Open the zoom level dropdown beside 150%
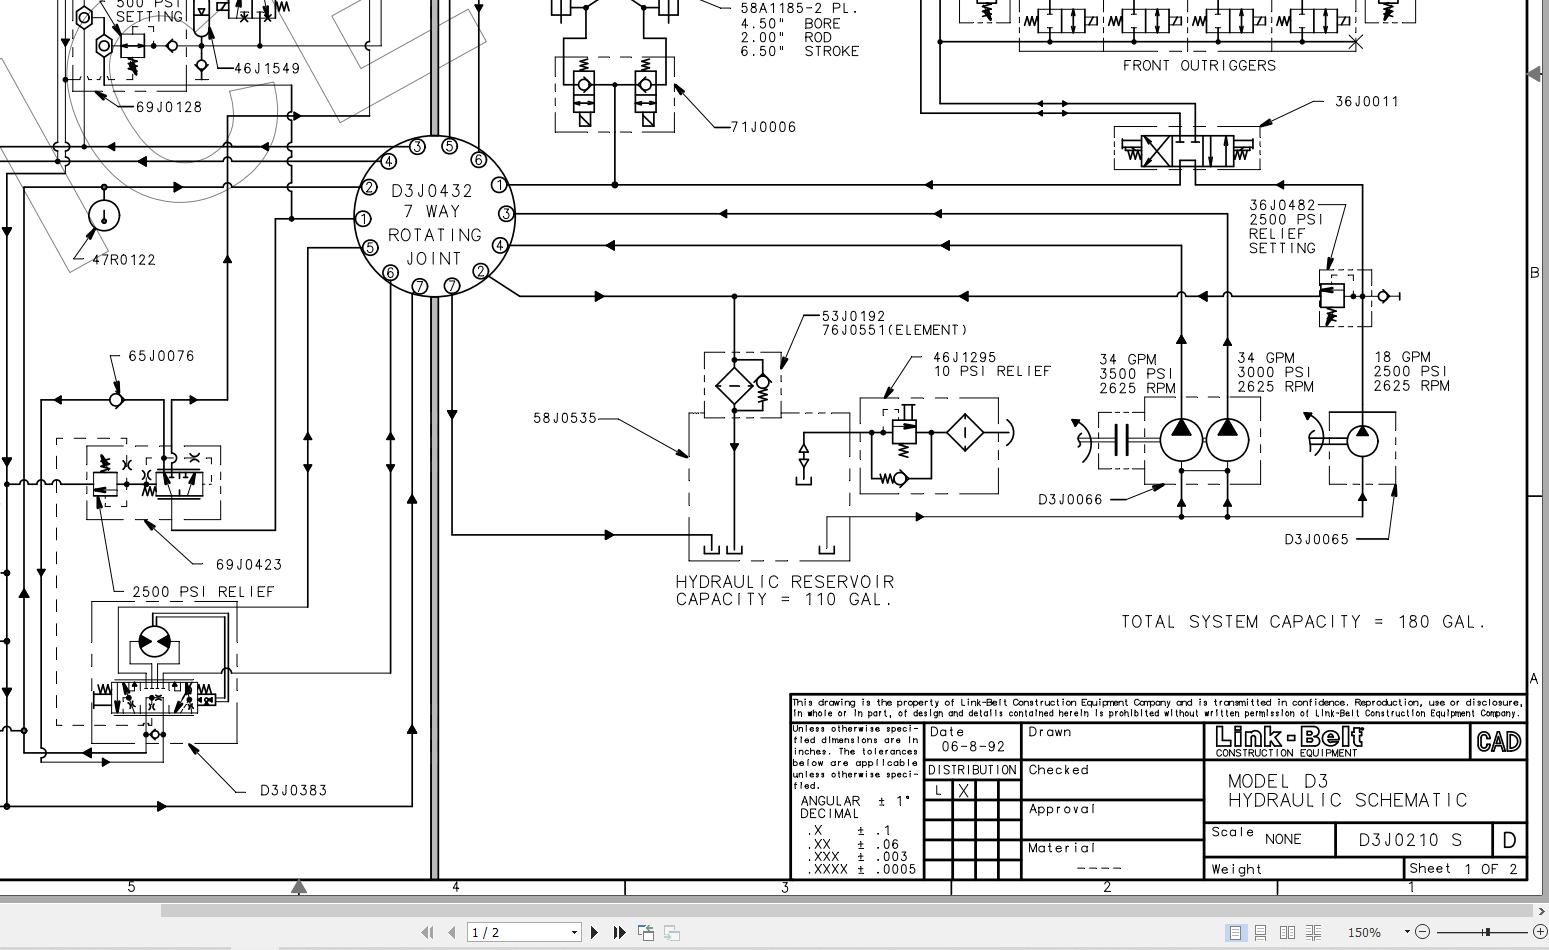Viewport: 1549px width, 950px height. point(1407,931)
